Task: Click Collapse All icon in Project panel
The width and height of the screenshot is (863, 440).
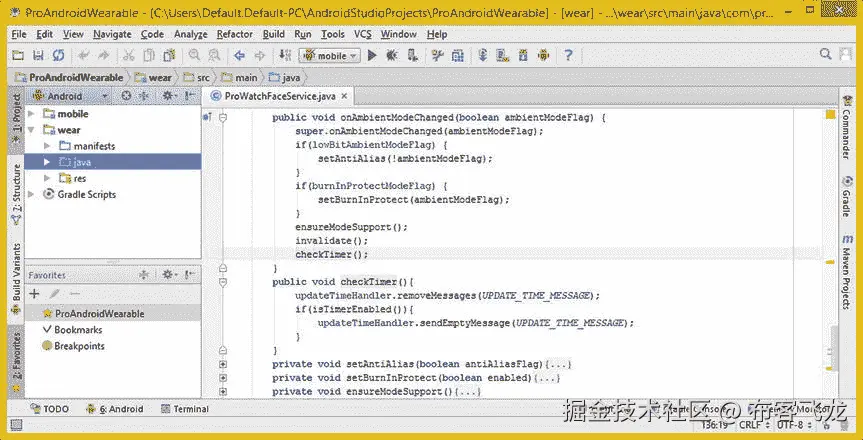Action: point(144,96)
